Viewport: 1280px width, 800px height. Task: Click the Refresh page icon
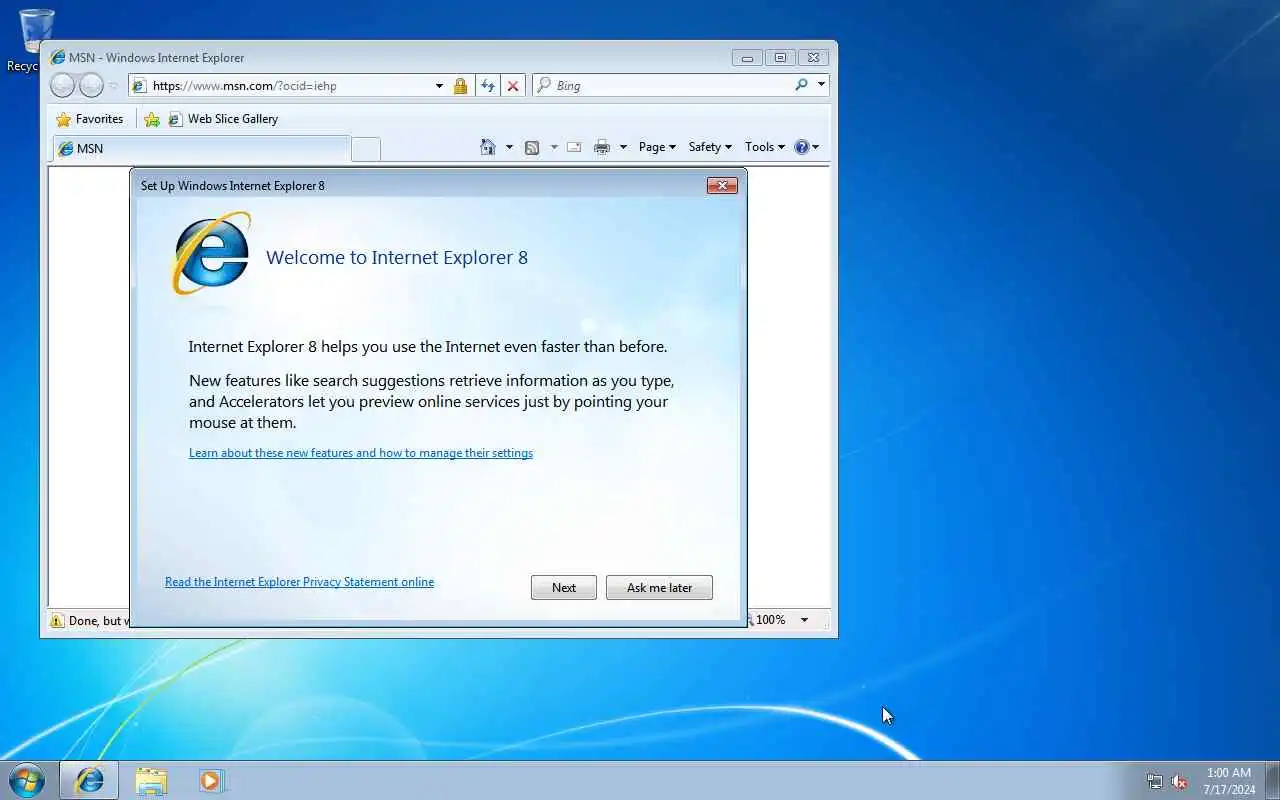pos(487,86)
